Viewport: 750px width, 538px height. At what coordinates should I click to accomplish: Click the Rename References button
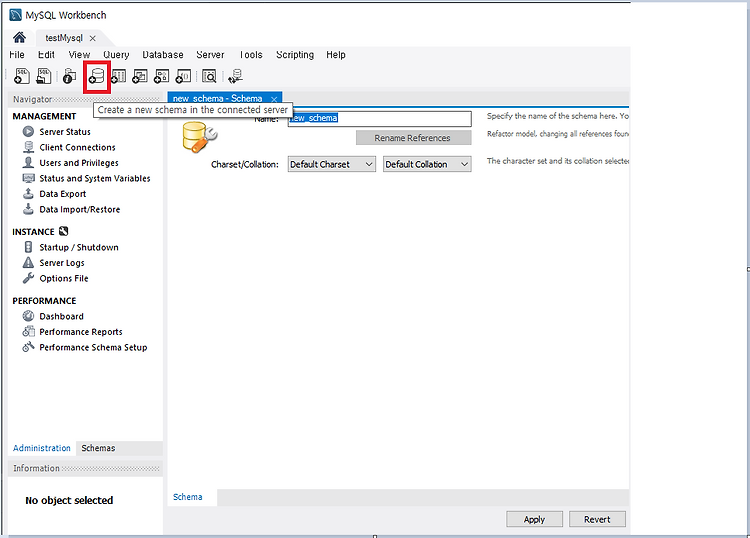pyautogui.click(x=413, y=138)
